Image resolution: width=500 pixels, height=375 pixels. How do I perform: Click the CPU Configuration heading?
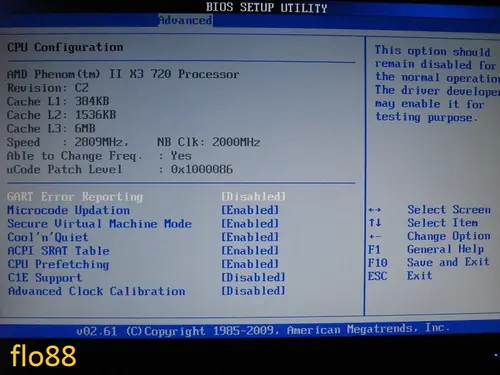click(x=65, y=47)
